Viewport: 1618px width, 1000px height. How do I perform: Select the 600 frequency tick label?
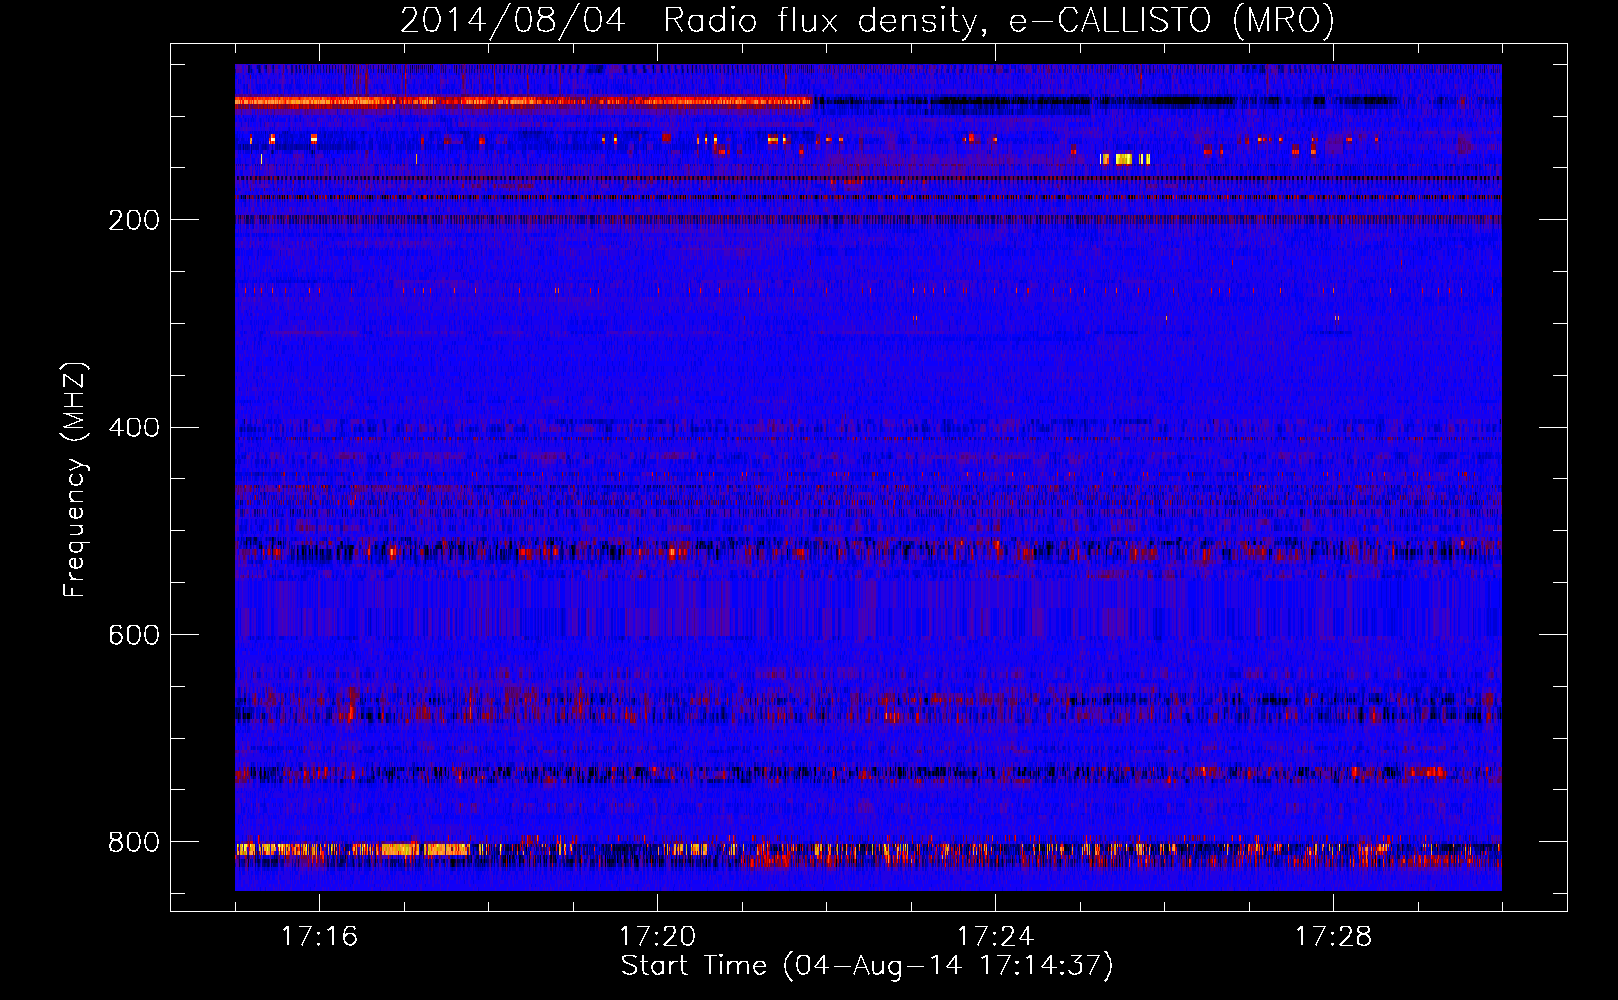(134, 635)
